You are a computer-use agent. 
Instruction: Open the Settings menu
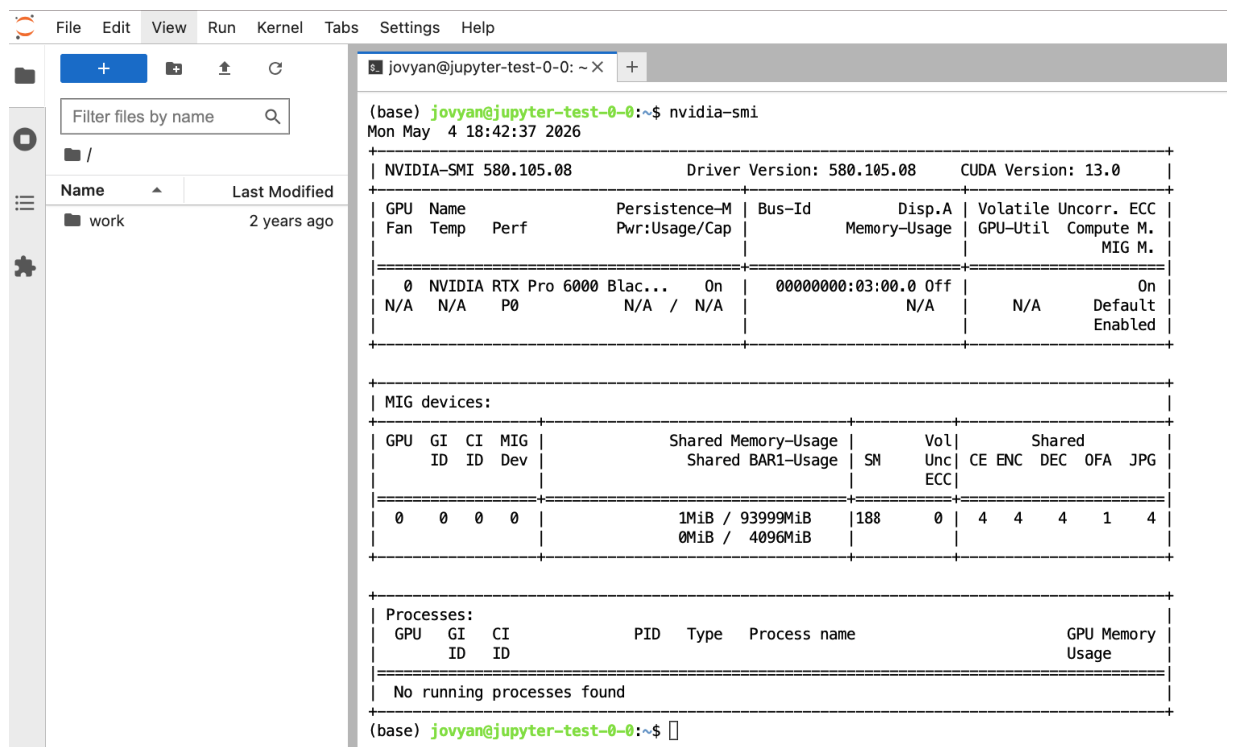click(410, 27)
